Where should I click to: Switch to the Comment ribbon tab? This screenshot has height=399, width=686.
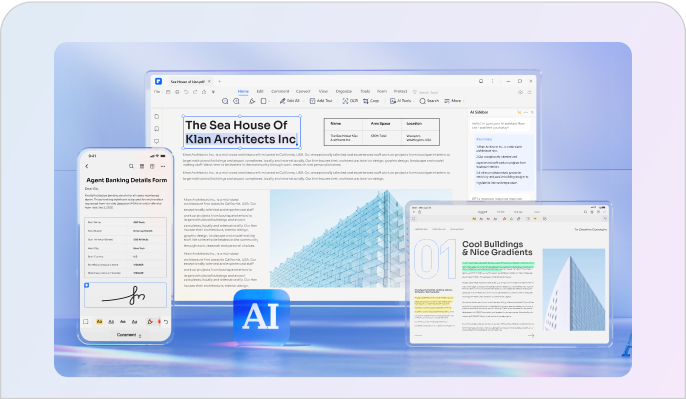coord(280,91)
